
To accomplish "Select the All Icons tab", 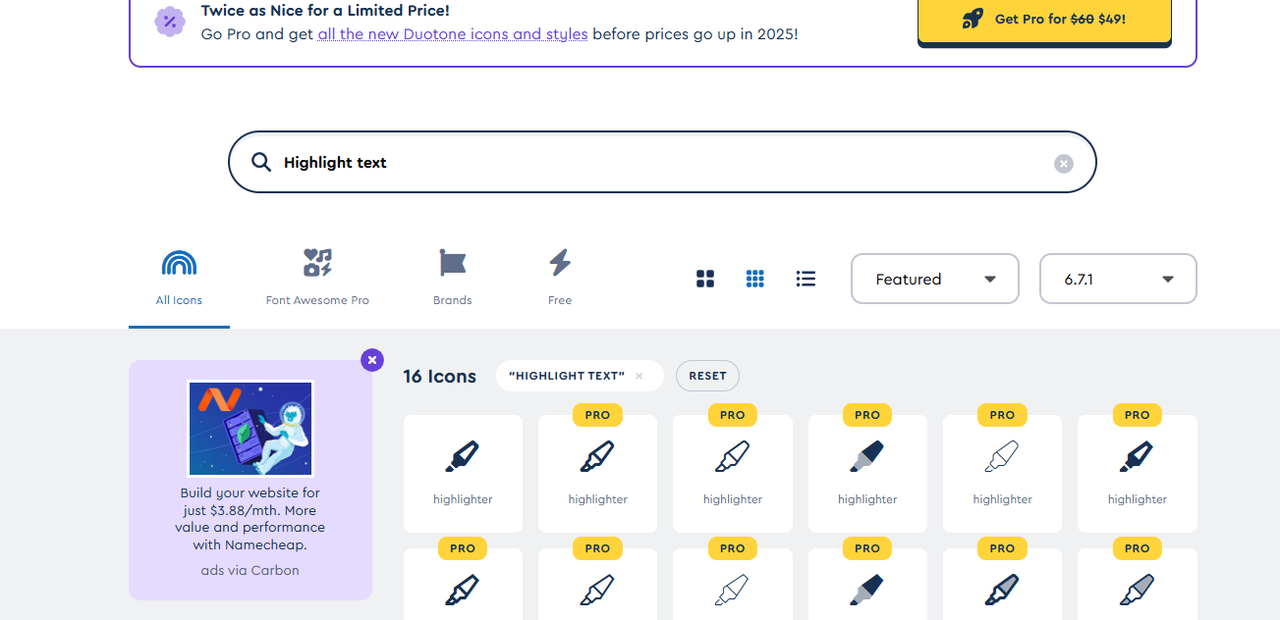I will 179,278.
